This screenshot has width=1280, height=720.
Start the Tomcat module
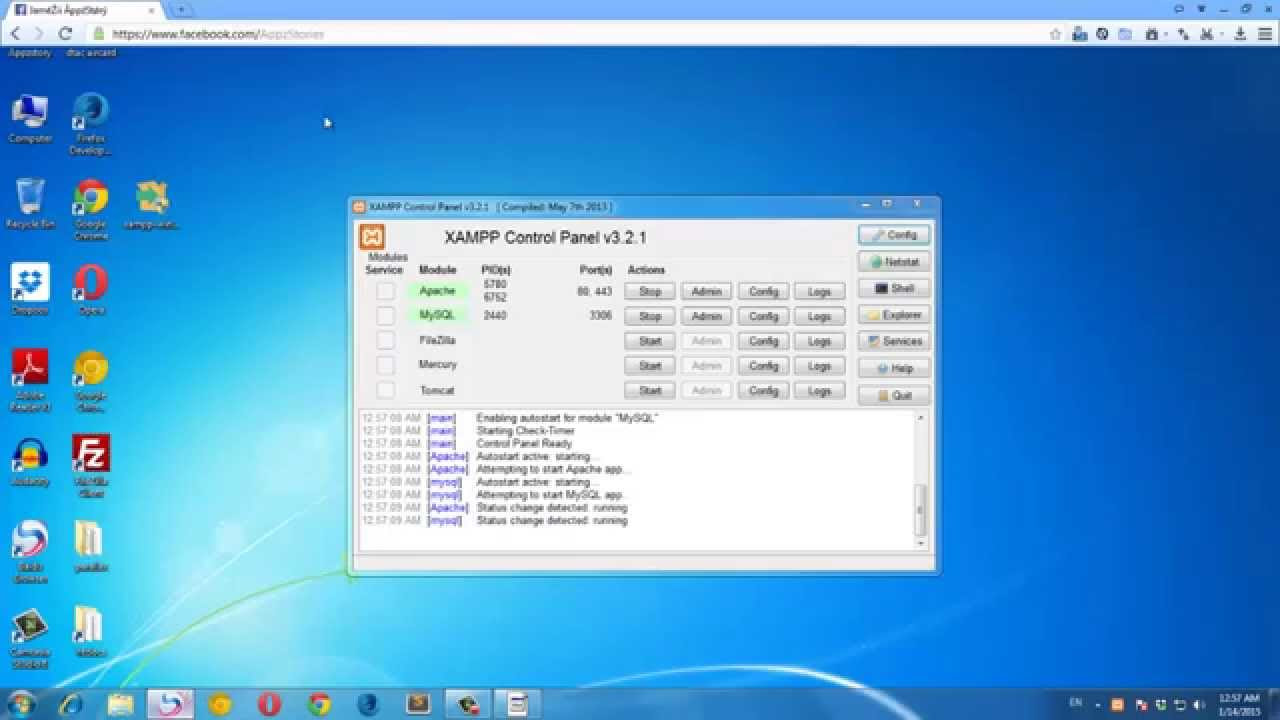pyautogui.click(x=650, y=391)
